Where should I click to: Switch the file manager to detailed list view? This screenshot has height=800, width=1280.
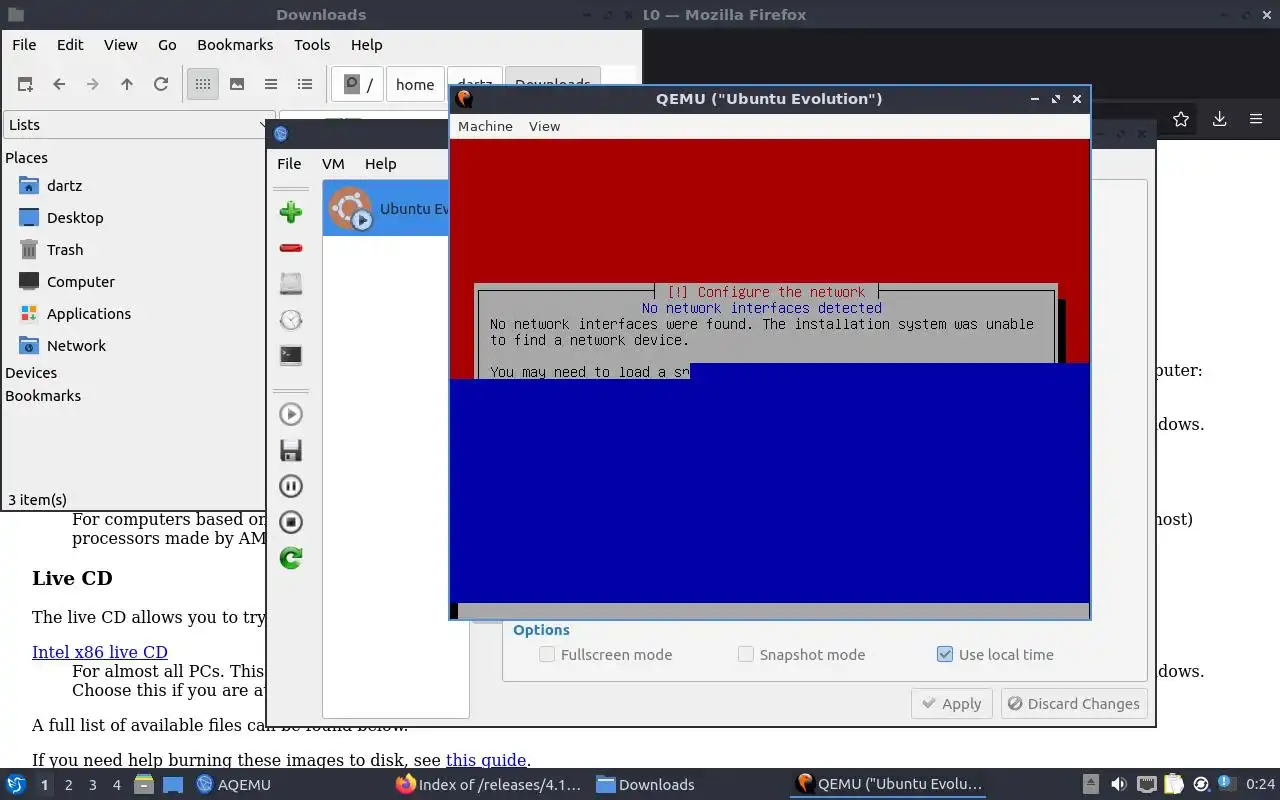(305, 84)
